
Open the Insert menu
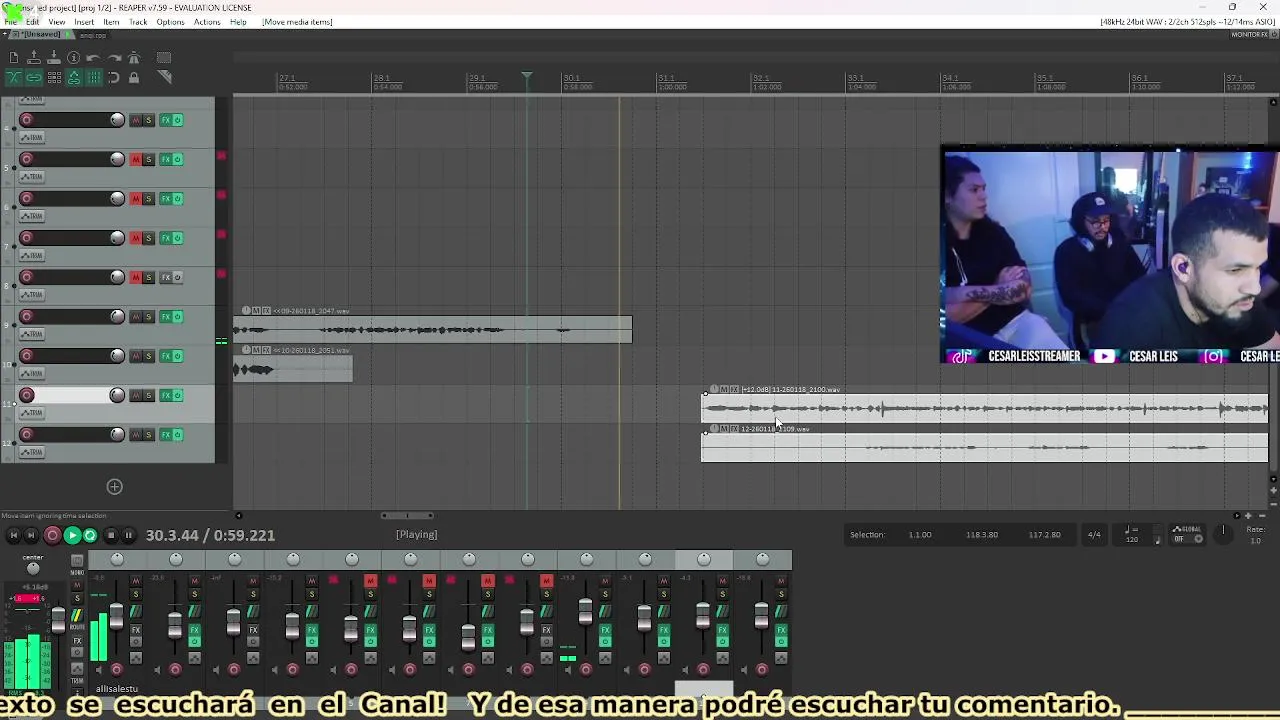click(x=84, y=22)
